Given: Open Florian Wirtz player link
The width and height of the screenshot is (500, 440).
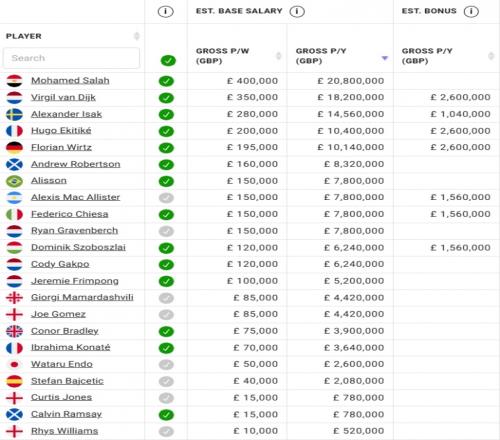Looking at the screenshot, I should [61, 147].
